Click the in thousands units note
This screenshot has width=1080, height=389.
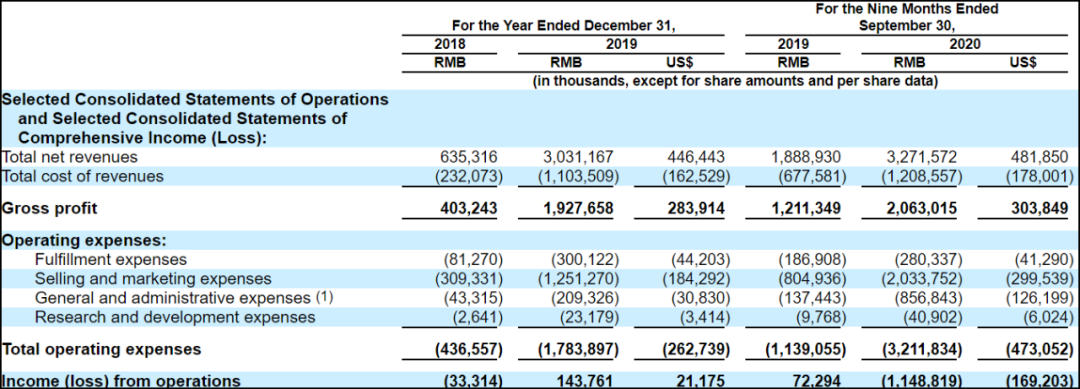736,81
